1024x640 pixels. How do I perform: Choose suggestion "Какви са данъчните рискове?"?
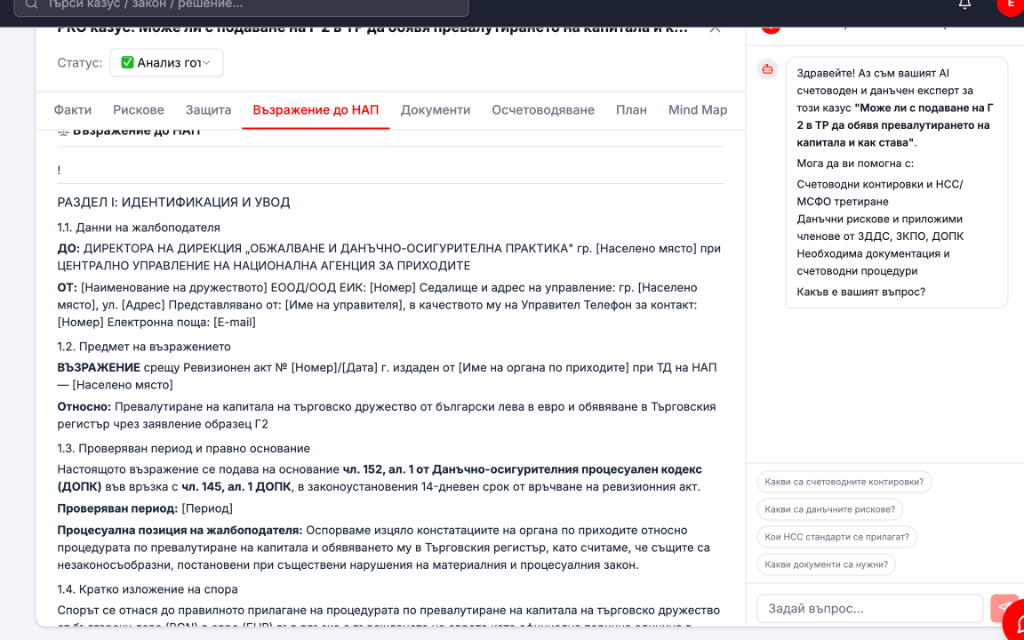829,509
